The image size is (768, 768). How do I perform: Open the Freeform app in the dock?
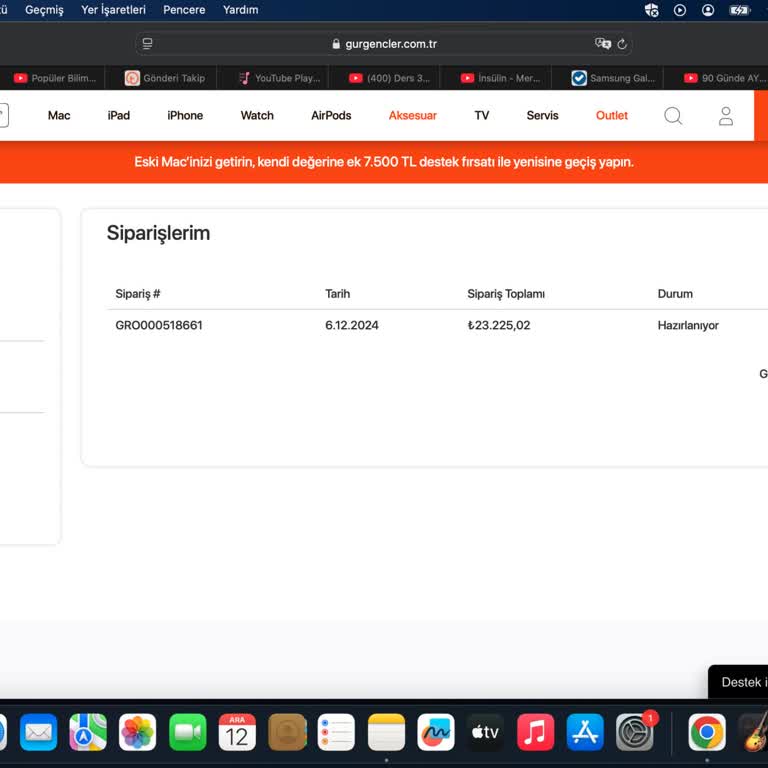click(435, 732)
